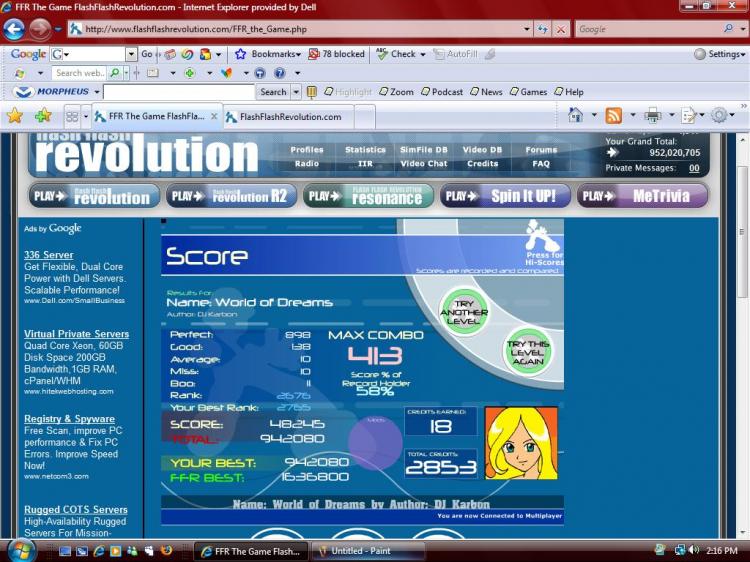750x562 pixels.
Task: Open the Virtual Private Servers ad link
Action: point(77,334)
